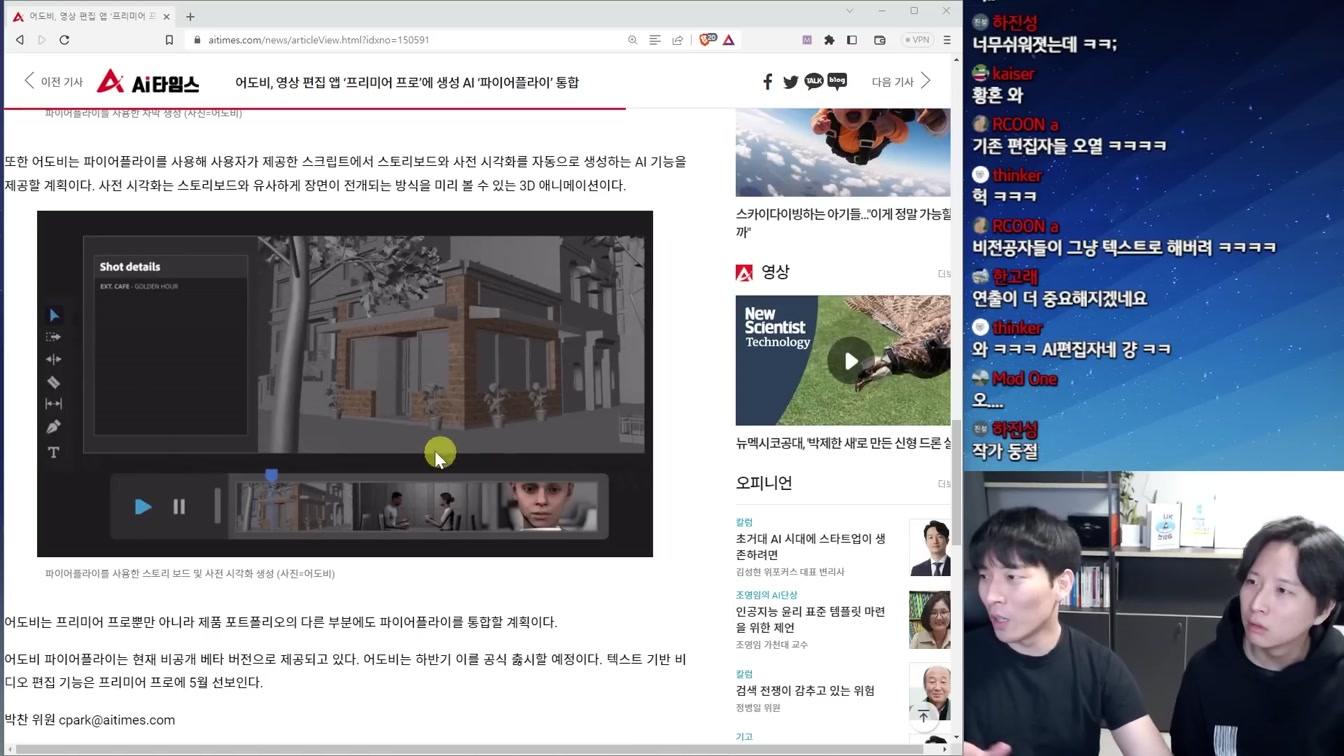Click the track select tool in Firefly image
This screenshot has width=1344, height=756.
(x=54, y=337)
